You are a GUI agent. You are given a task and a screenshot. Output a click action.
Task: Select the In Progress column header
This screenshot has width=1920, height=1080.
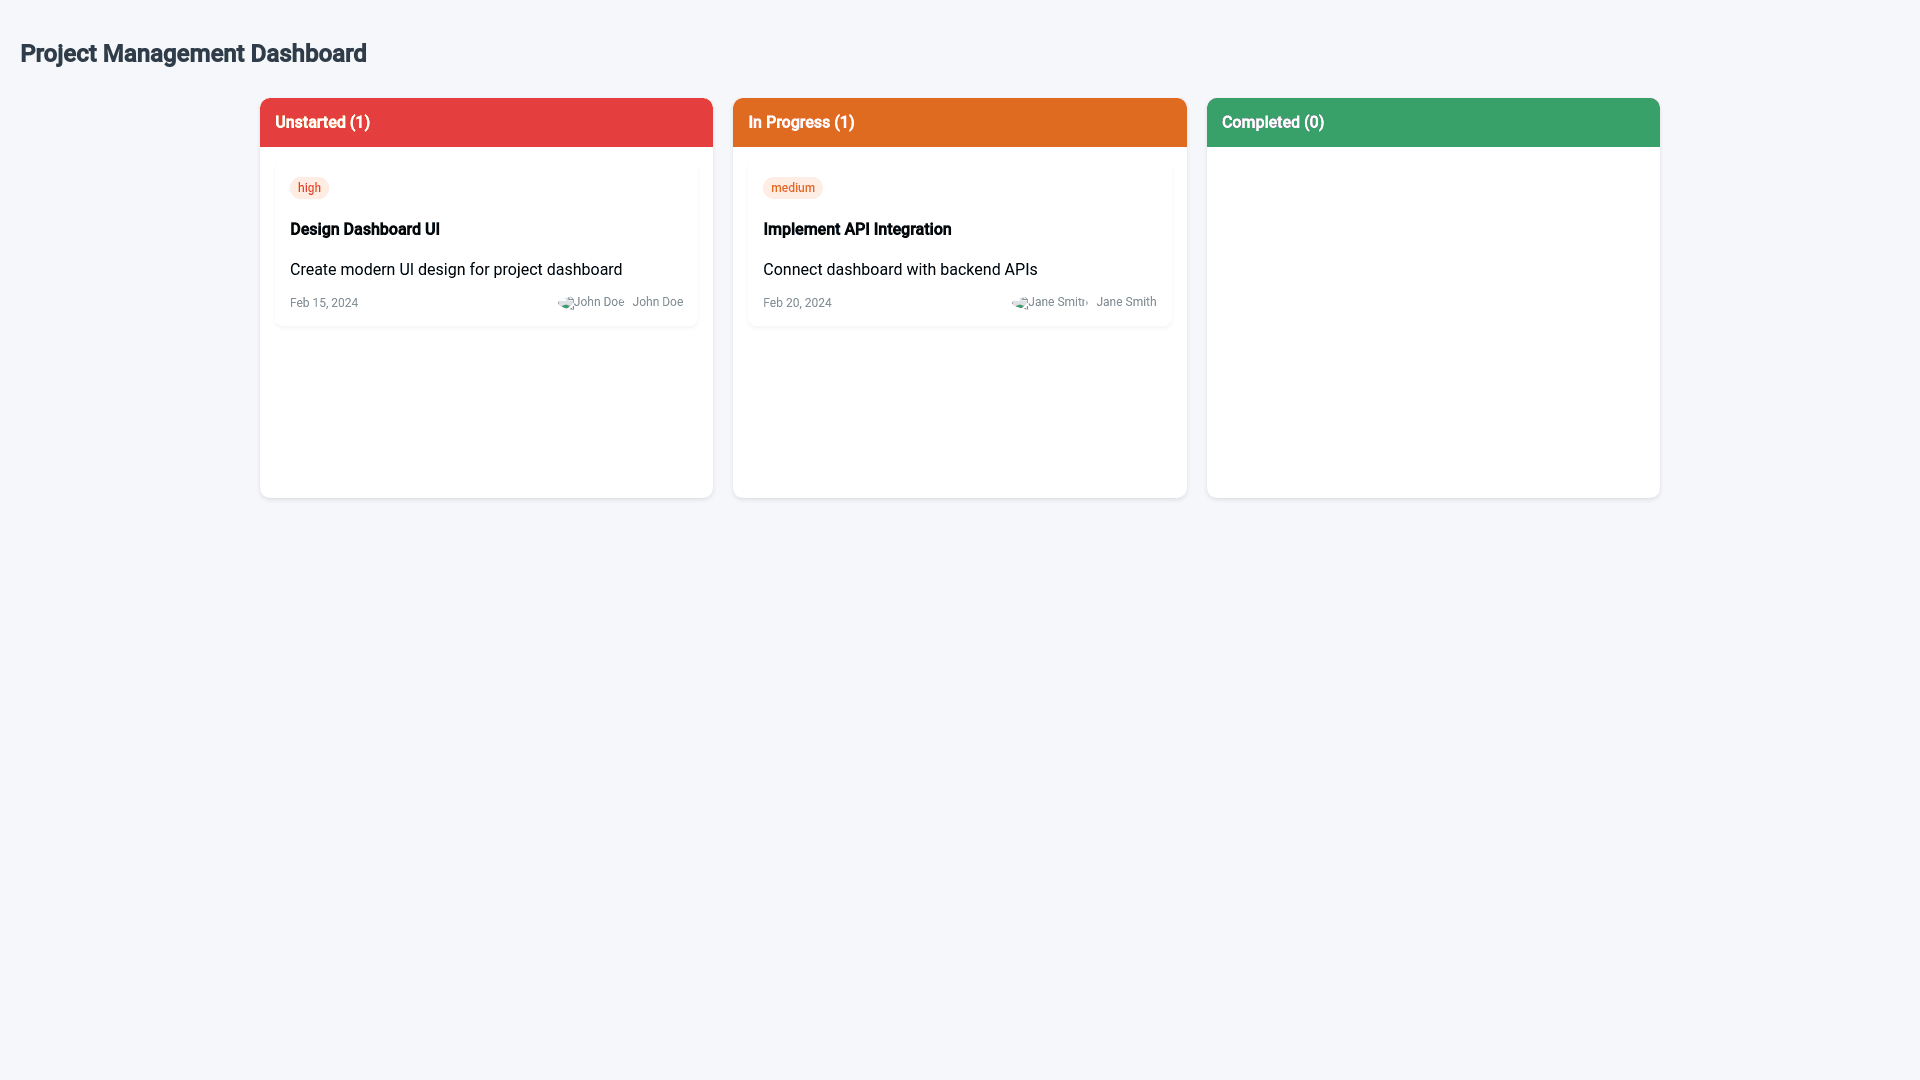[959, 122]
